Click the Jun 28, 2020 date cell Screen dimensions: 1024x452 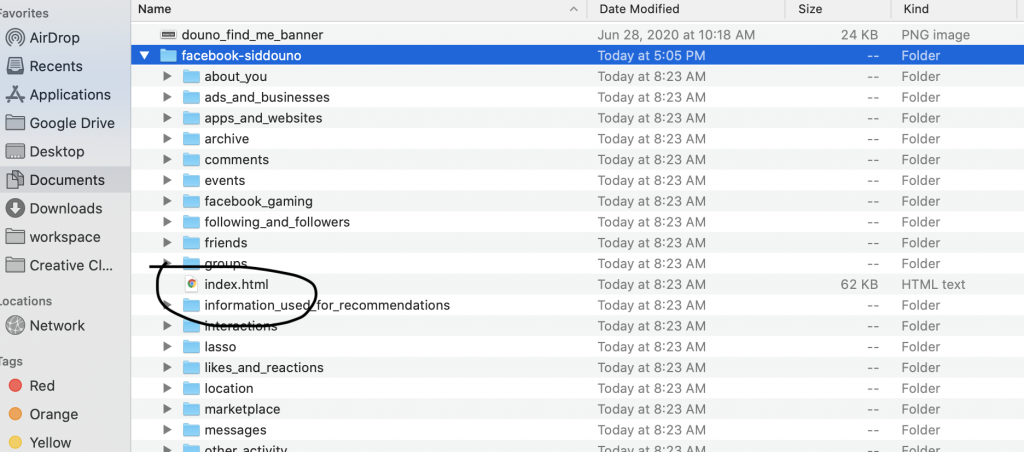pyautogui.click(x=677, y=35)
